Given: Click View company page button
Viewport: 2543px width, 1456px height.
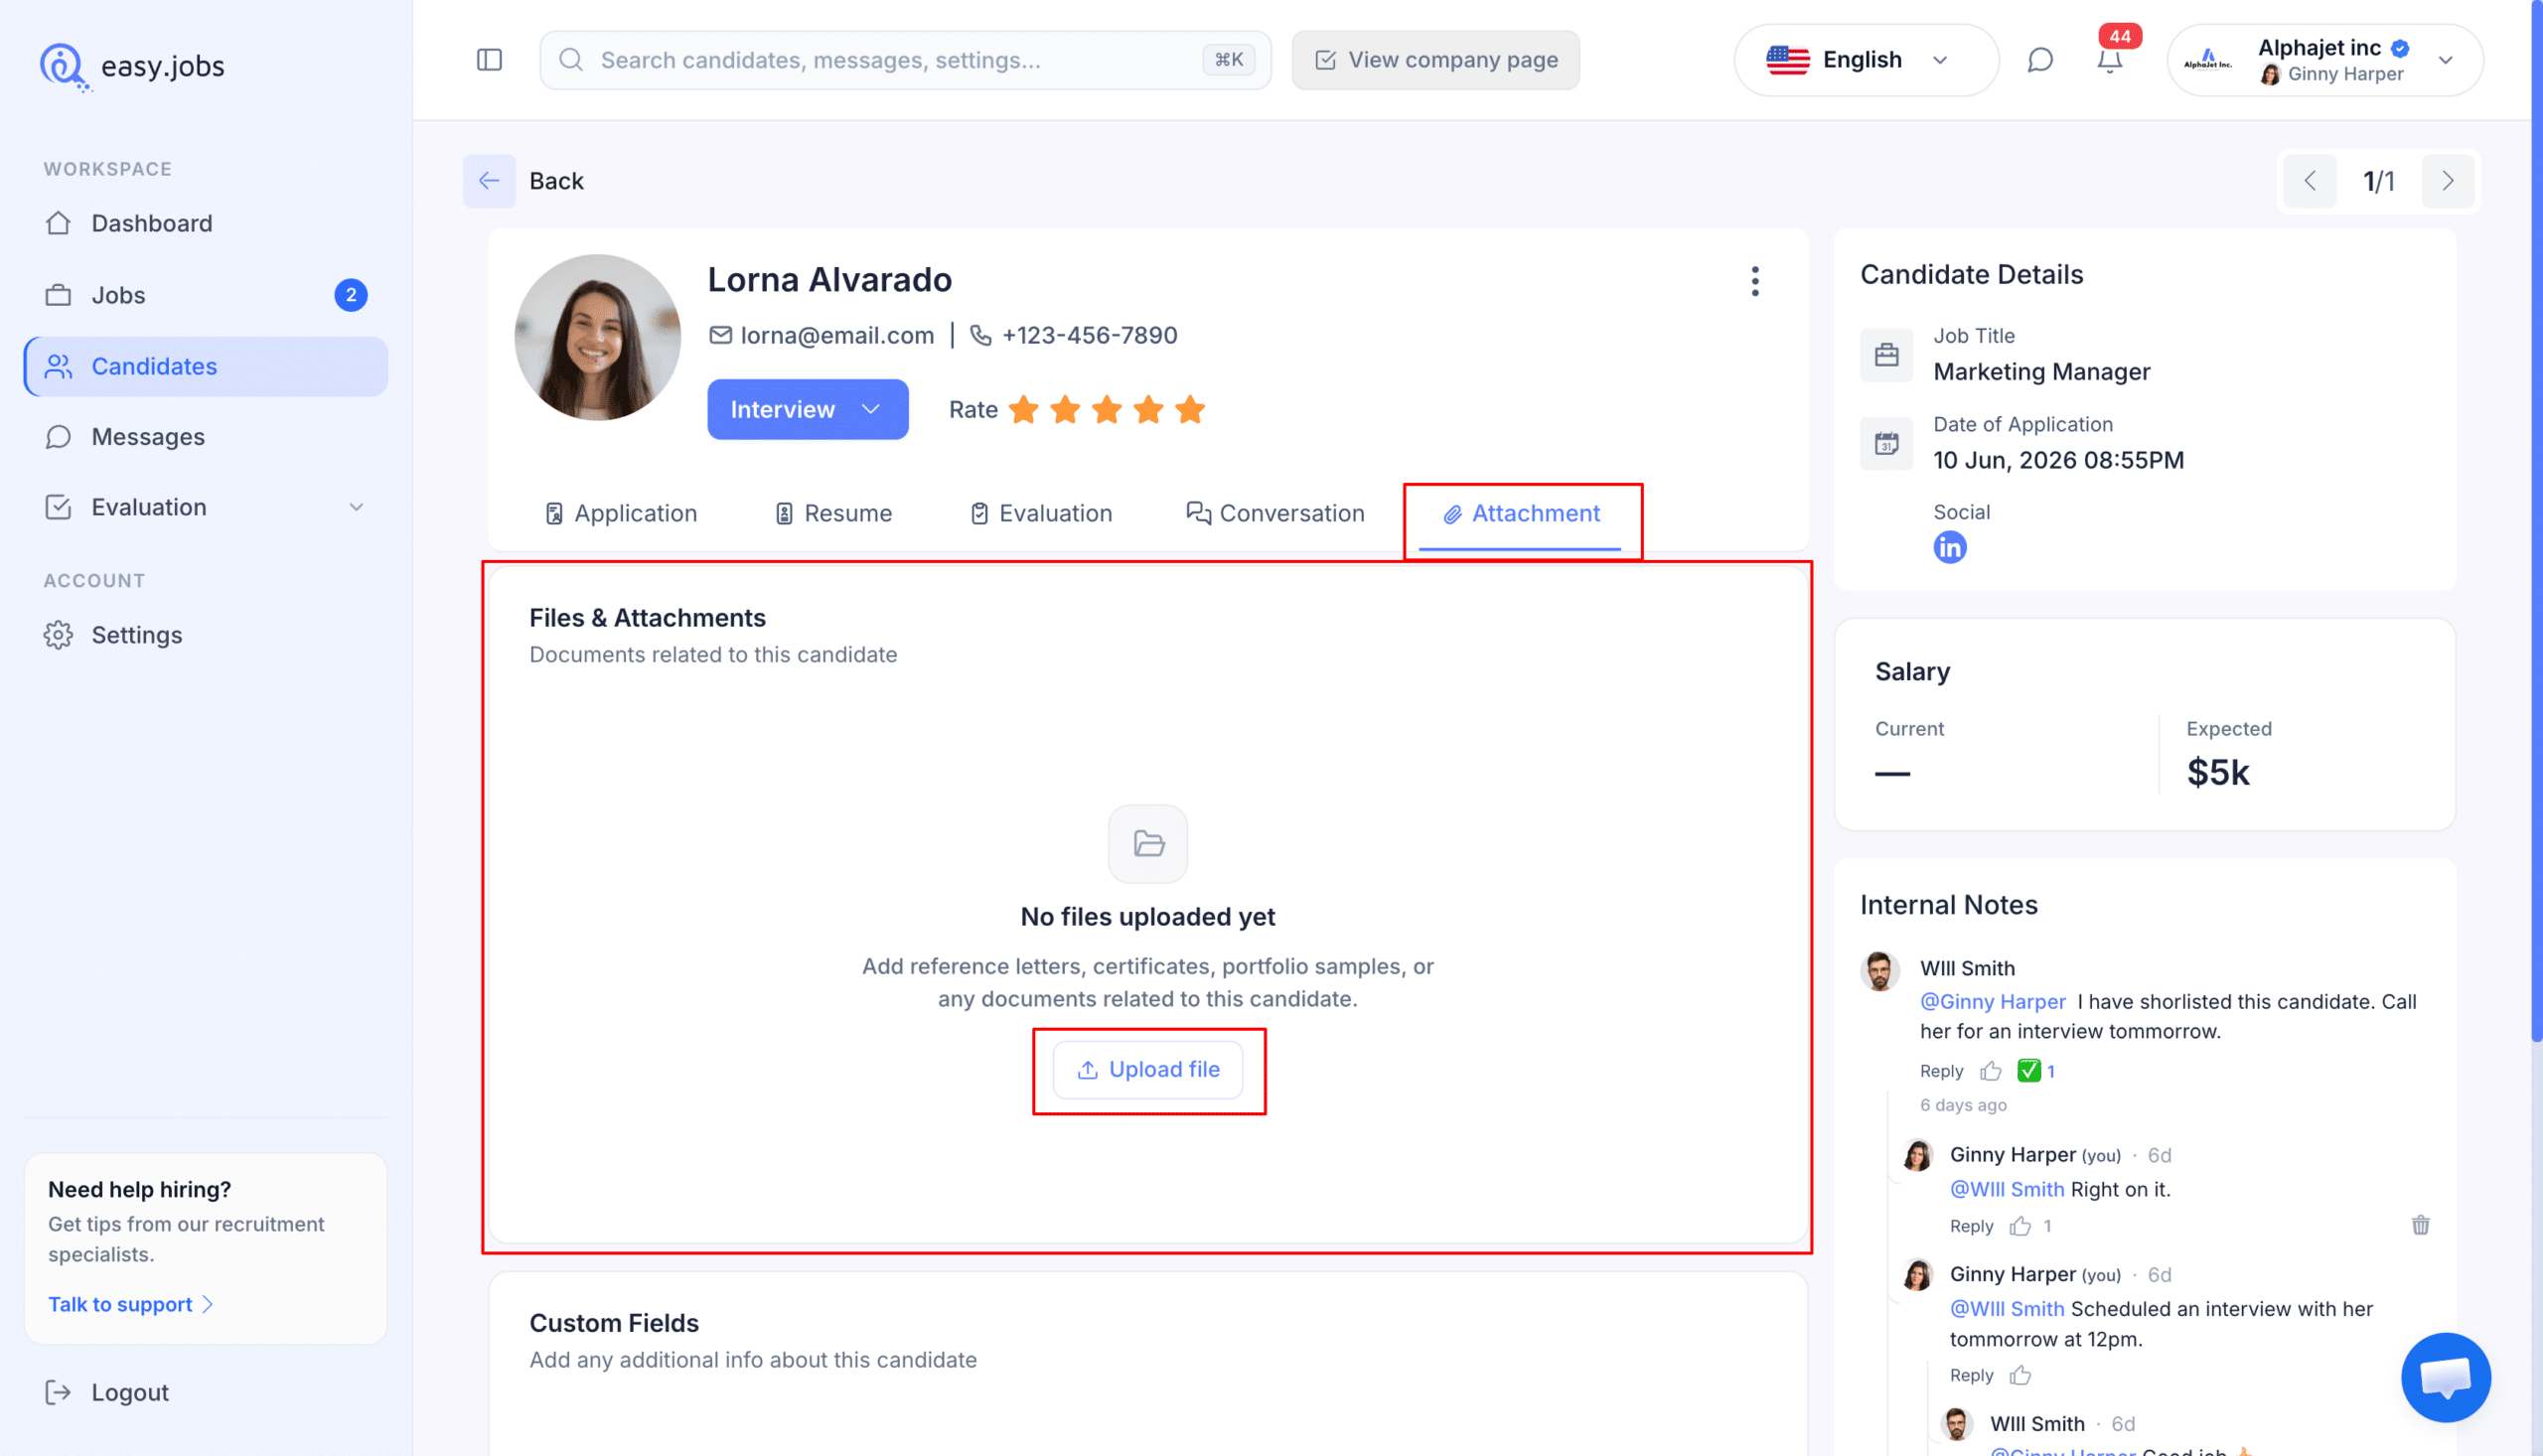Looking at the screenshot, I should tap(1436, 60).
